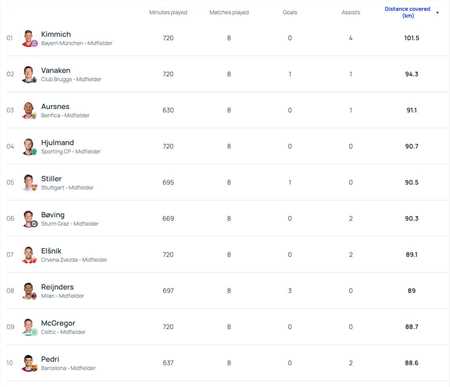Viewport: 450px width, 387px height.
Task: Open the Vanaken name link
Action: [56, 70]
